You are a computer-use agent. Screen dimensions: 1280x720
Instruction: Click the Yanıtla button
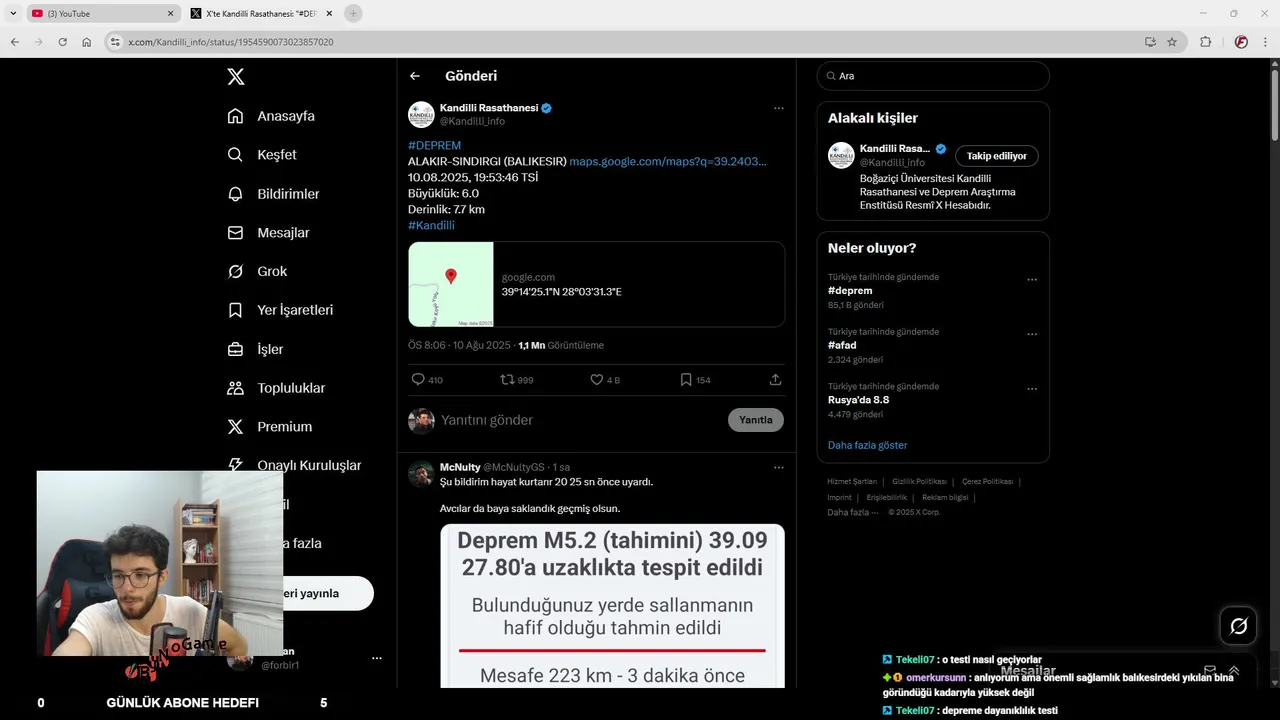tap(756, 420)
